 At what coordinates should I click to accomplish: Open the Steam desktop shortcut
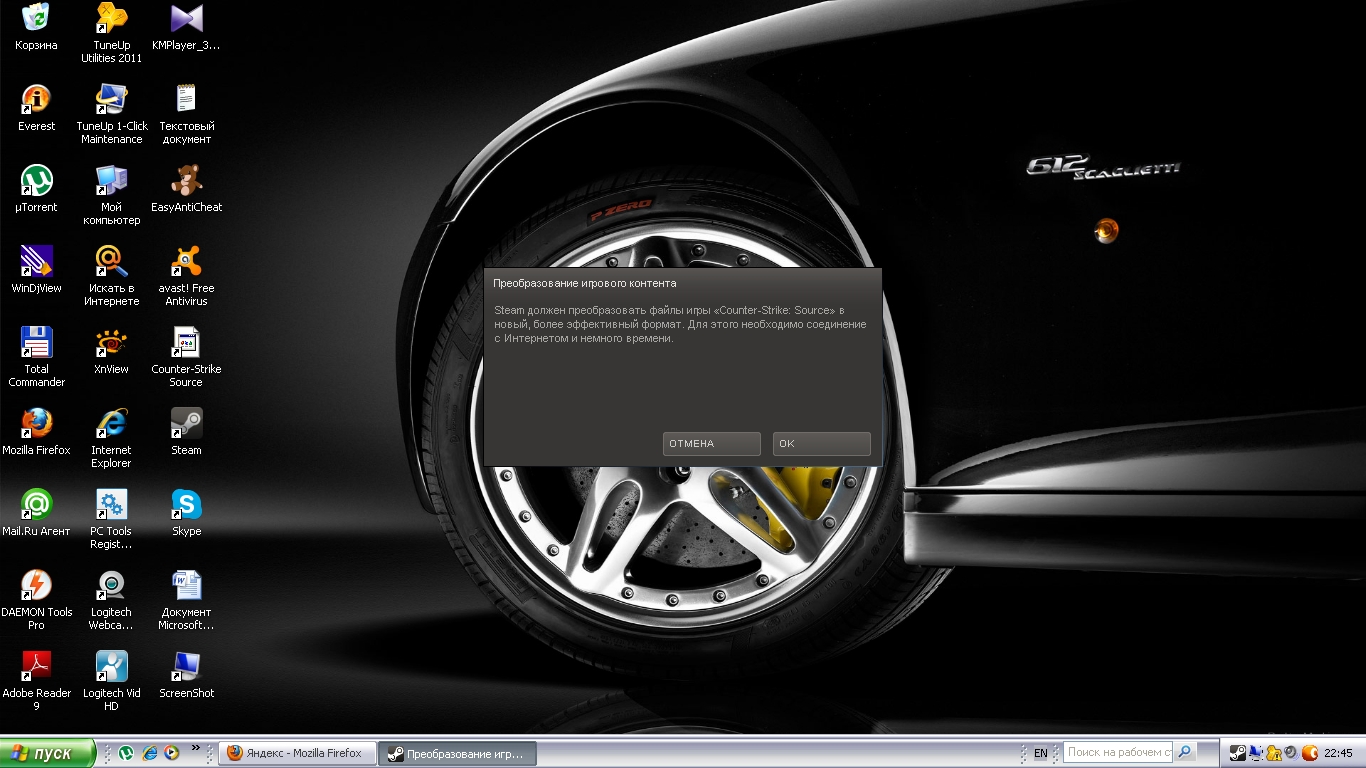coord(186,424)
